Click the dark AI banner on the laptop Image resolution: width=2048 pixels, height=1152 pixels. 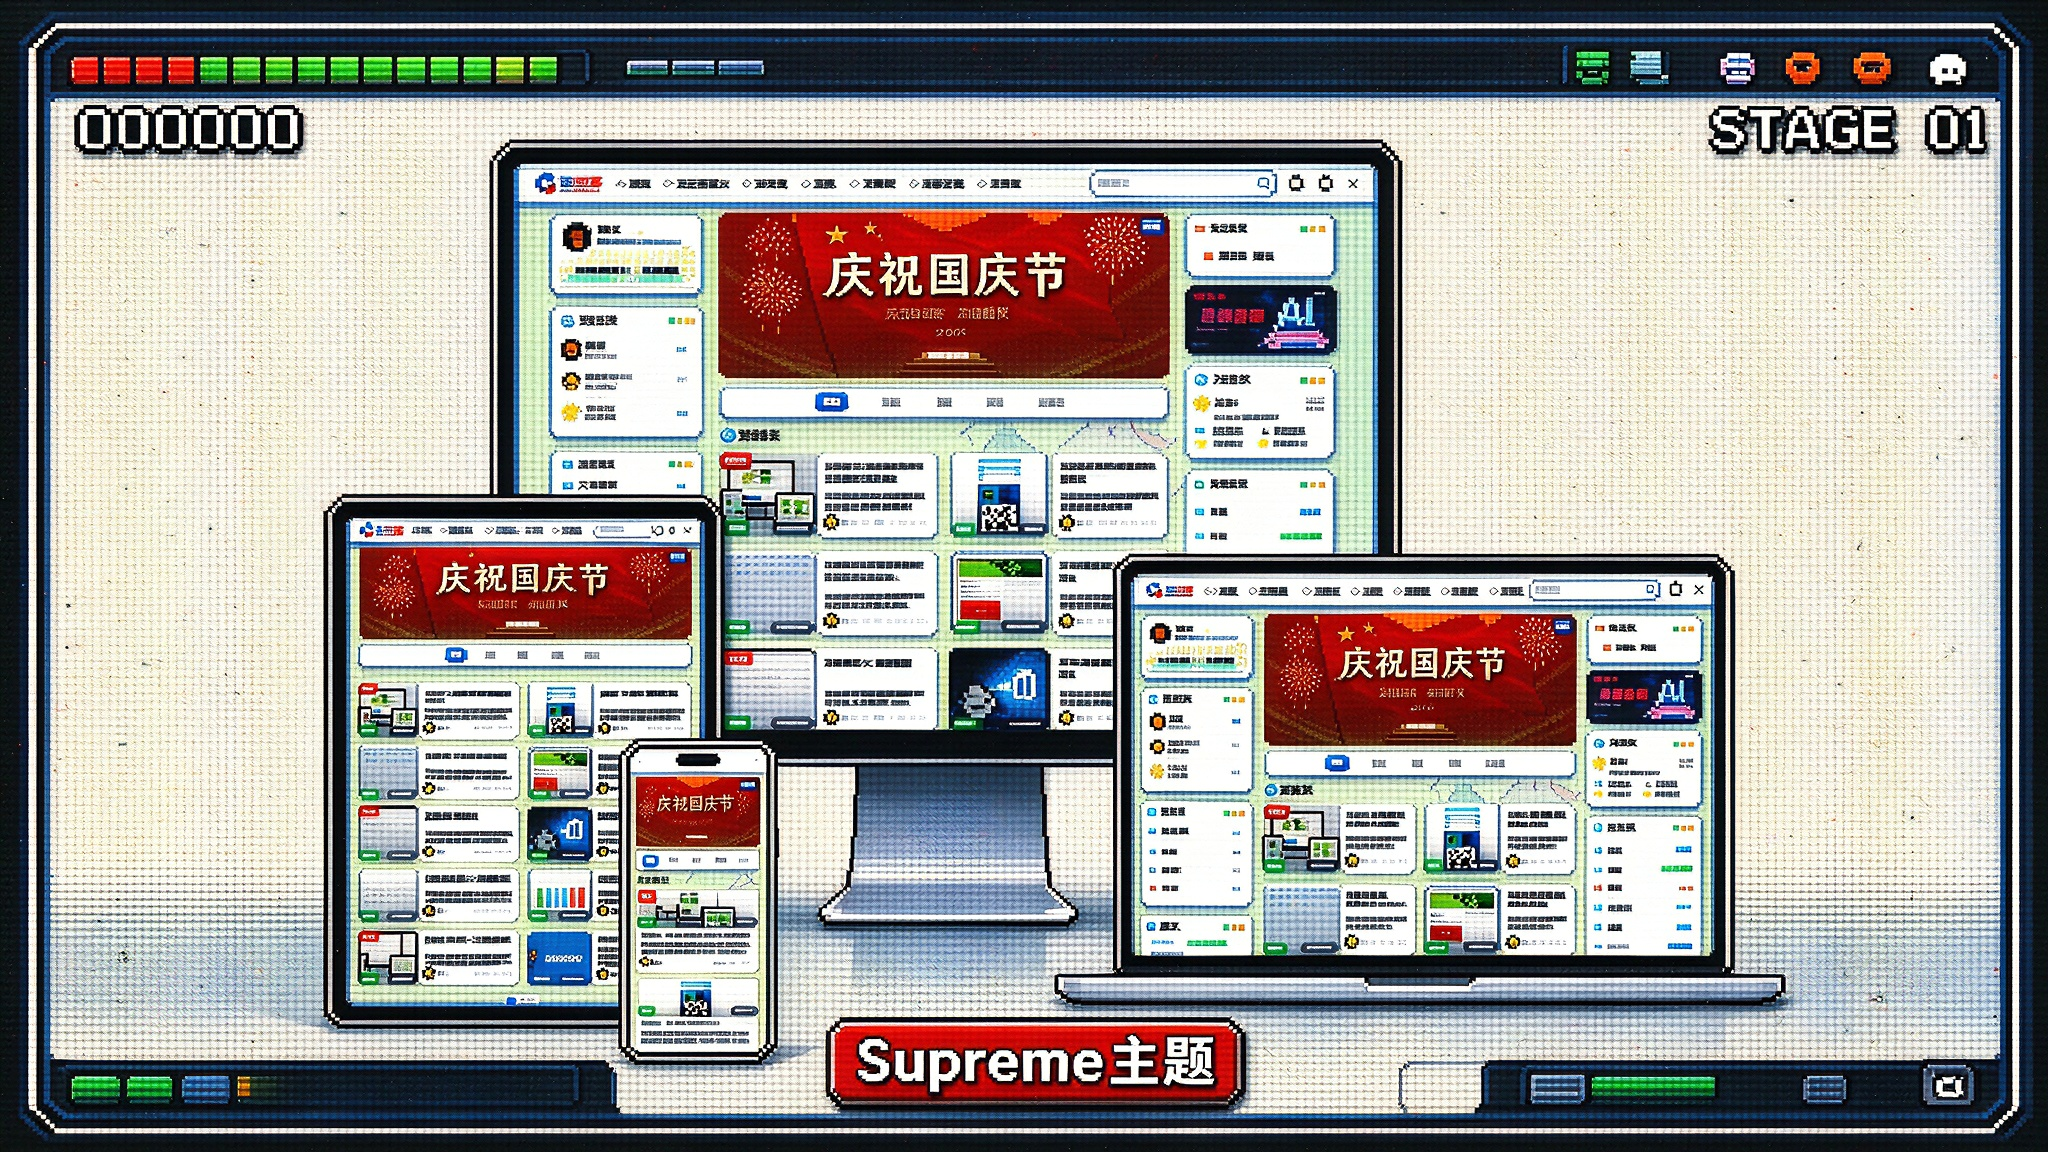click(1644, 696)
